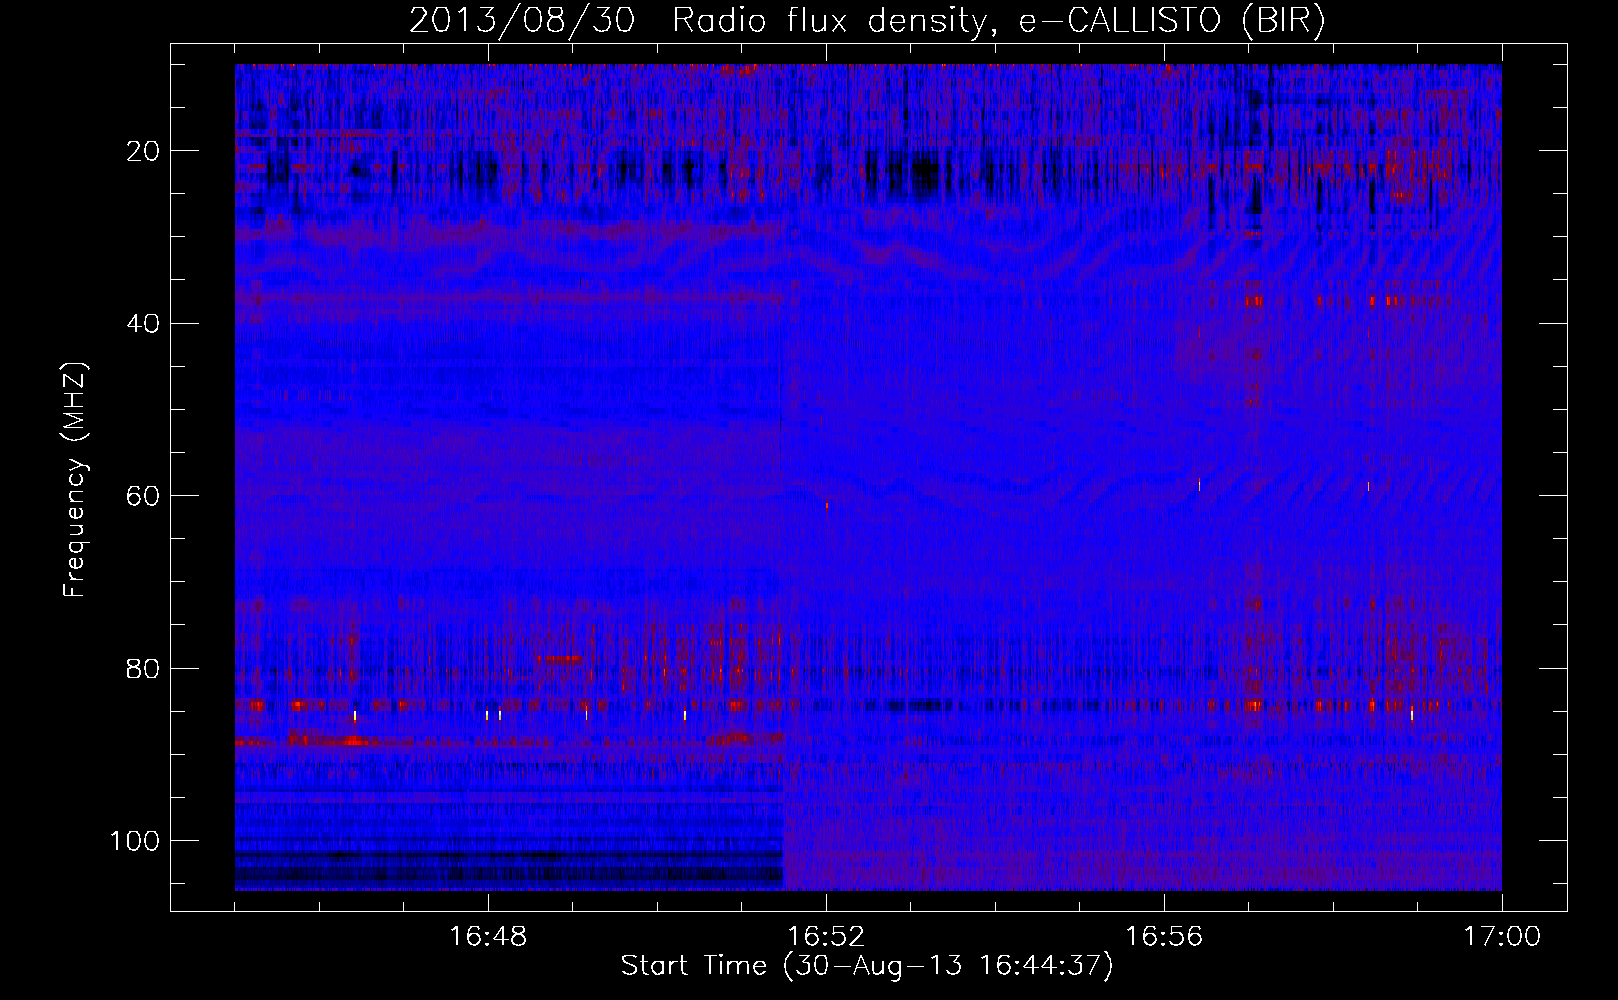Click the '80' frequency tick label
The height and width of the screenshot is (1000, 1618).
(x=144, y=668)
